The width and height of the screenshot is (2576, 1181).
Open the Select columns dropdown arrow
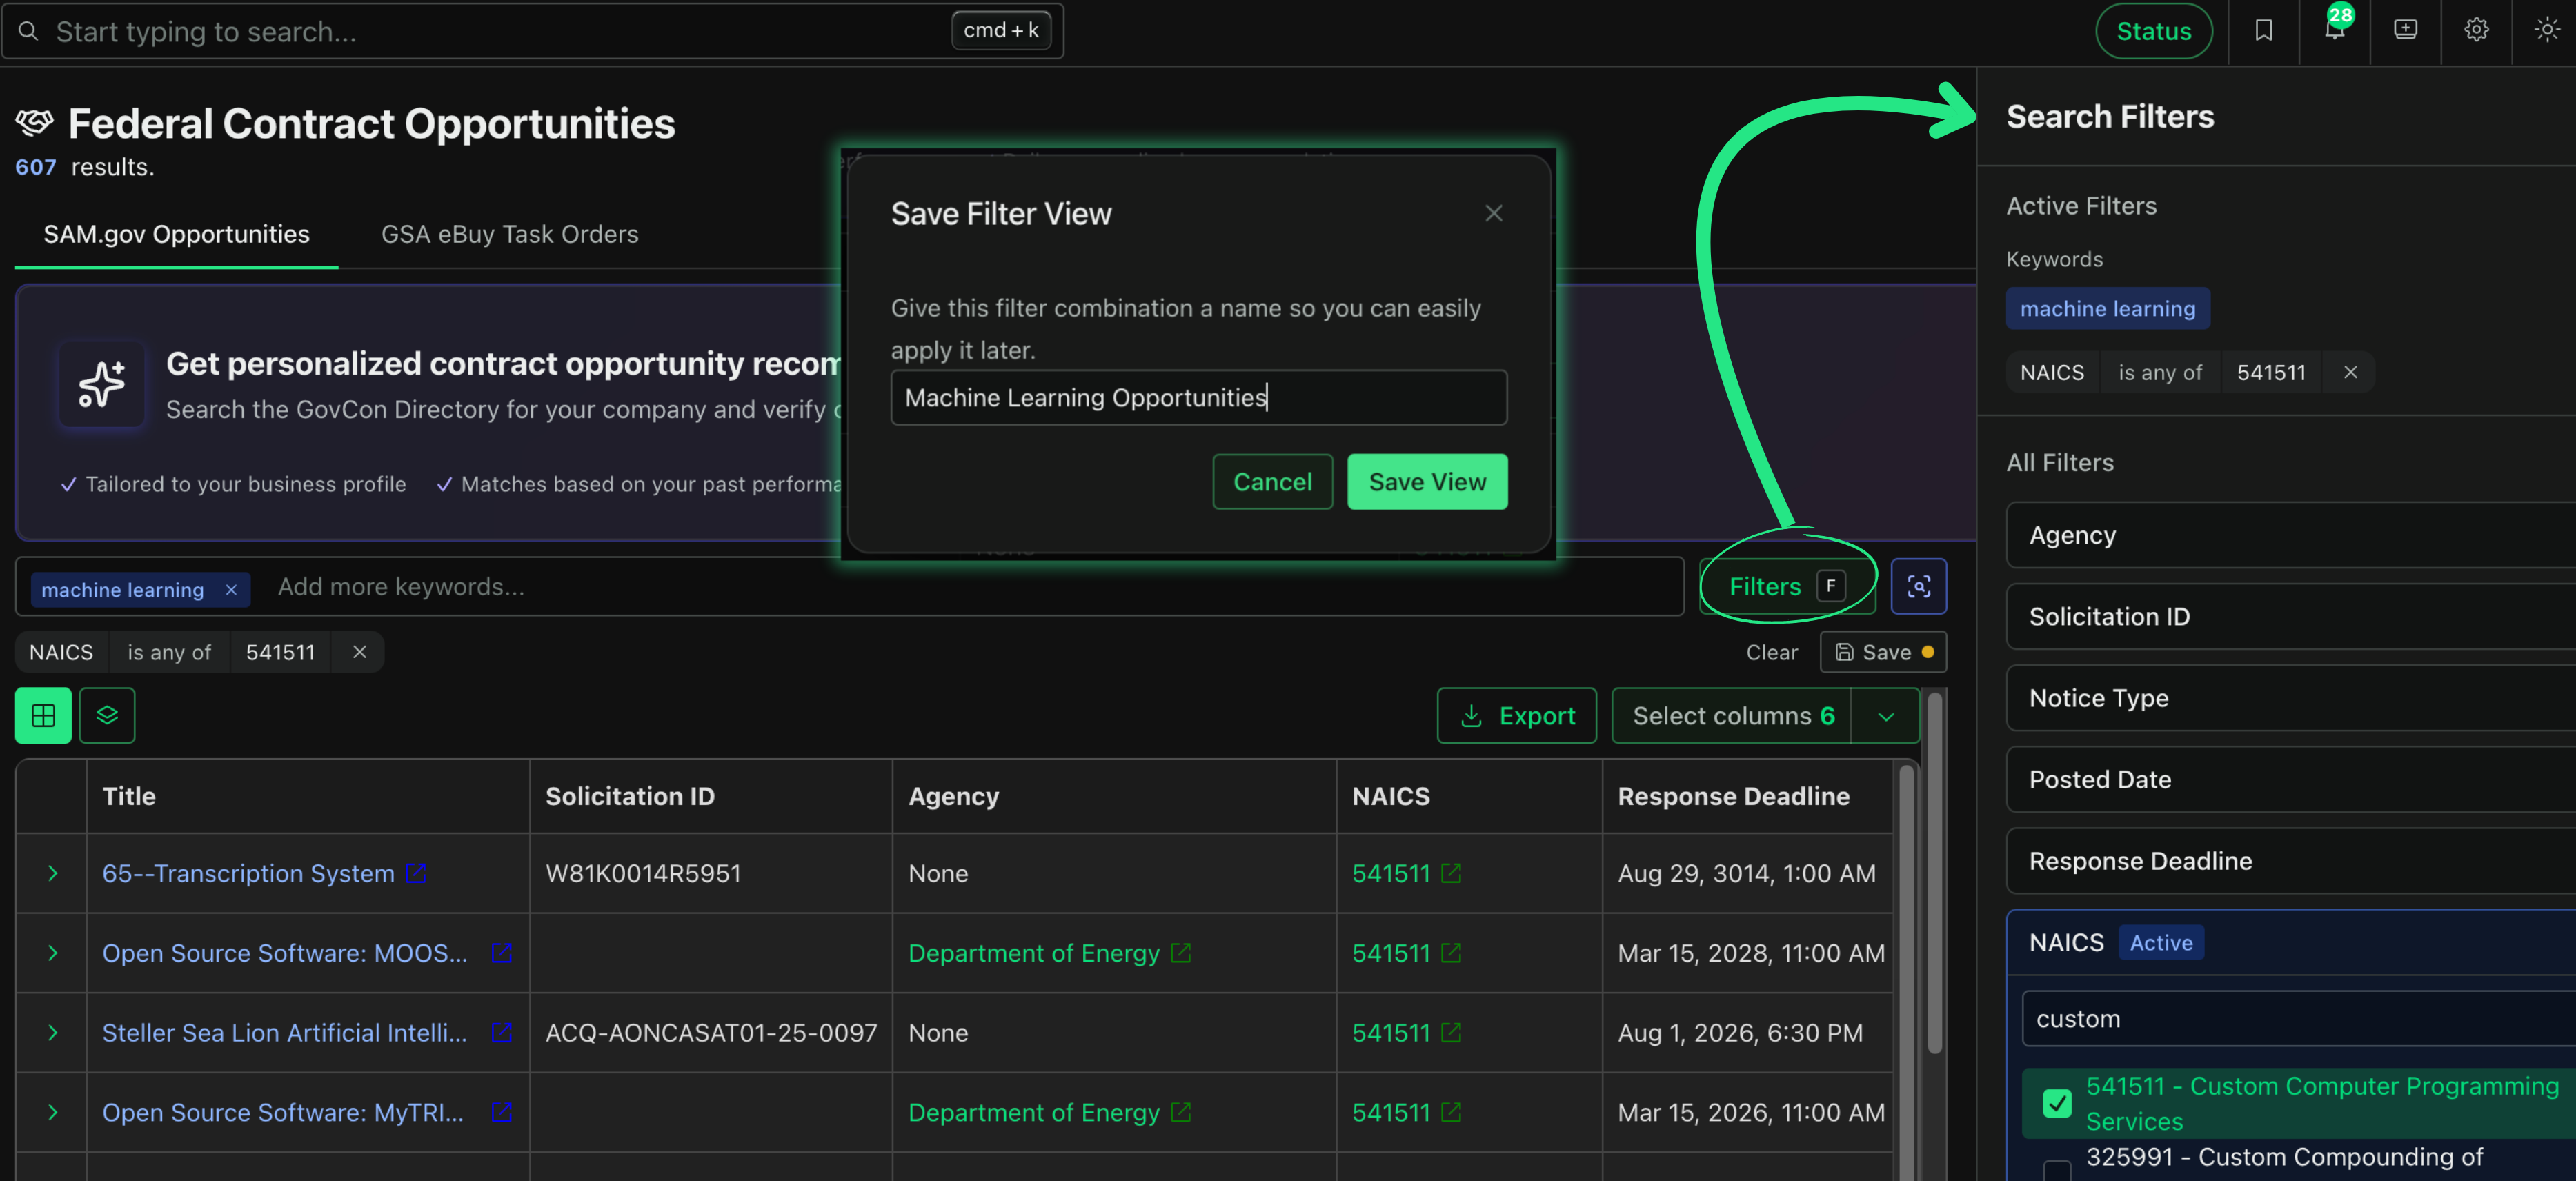[x=1885, y=715]
